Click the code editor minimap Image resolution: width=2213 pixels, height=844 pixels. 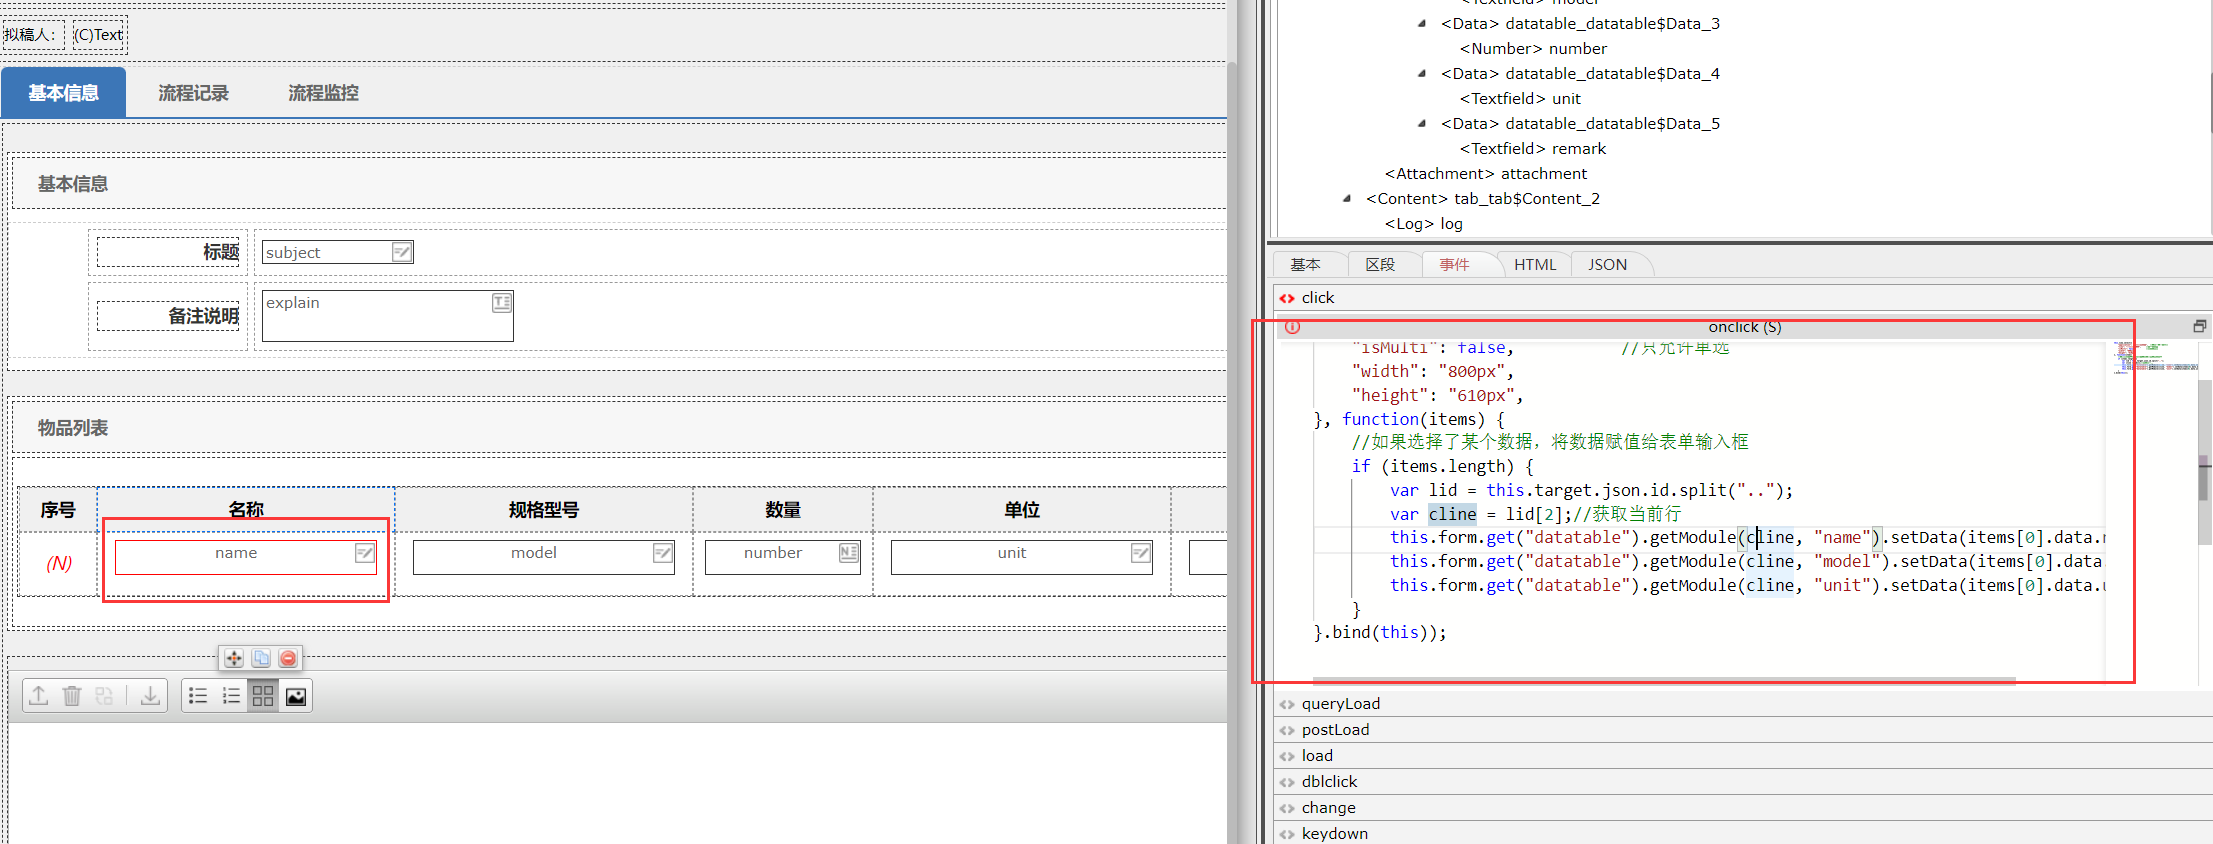point(2154,357)
